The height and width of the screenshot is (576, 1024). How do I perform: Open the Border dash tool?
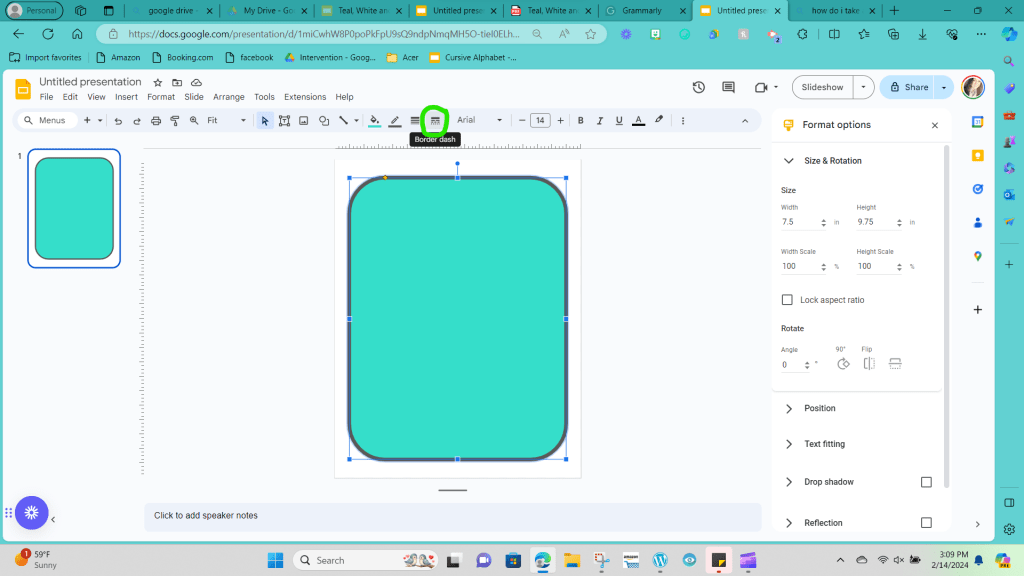point(435,121)
